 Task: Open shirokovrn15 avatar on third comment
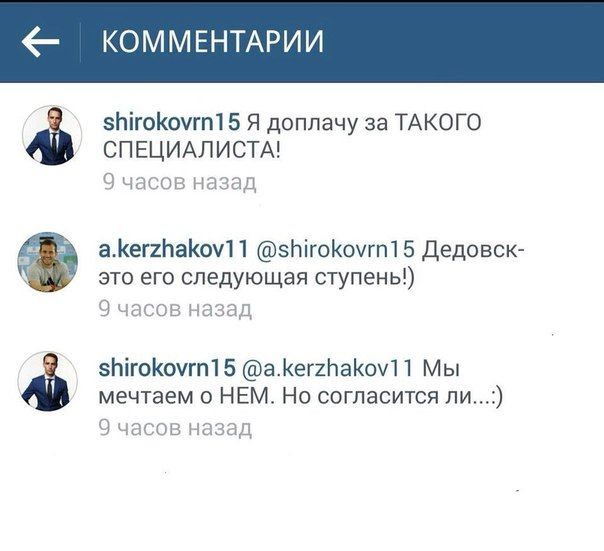pyautogui.click(x=48, y=381)
